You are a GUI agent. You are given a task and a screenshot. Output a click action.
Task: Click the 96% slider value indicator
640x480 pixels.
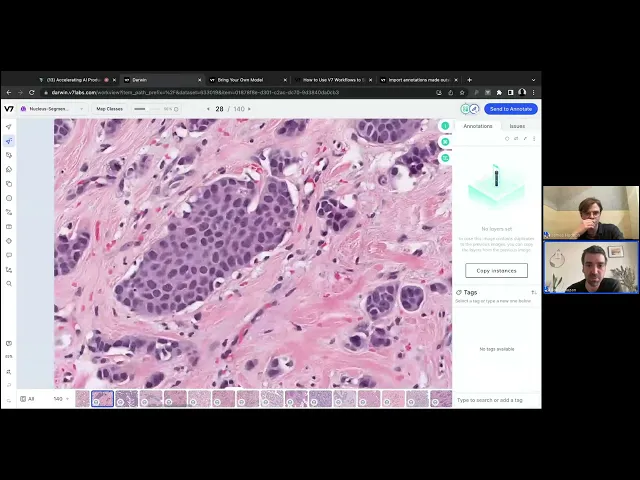click(167, 109)
